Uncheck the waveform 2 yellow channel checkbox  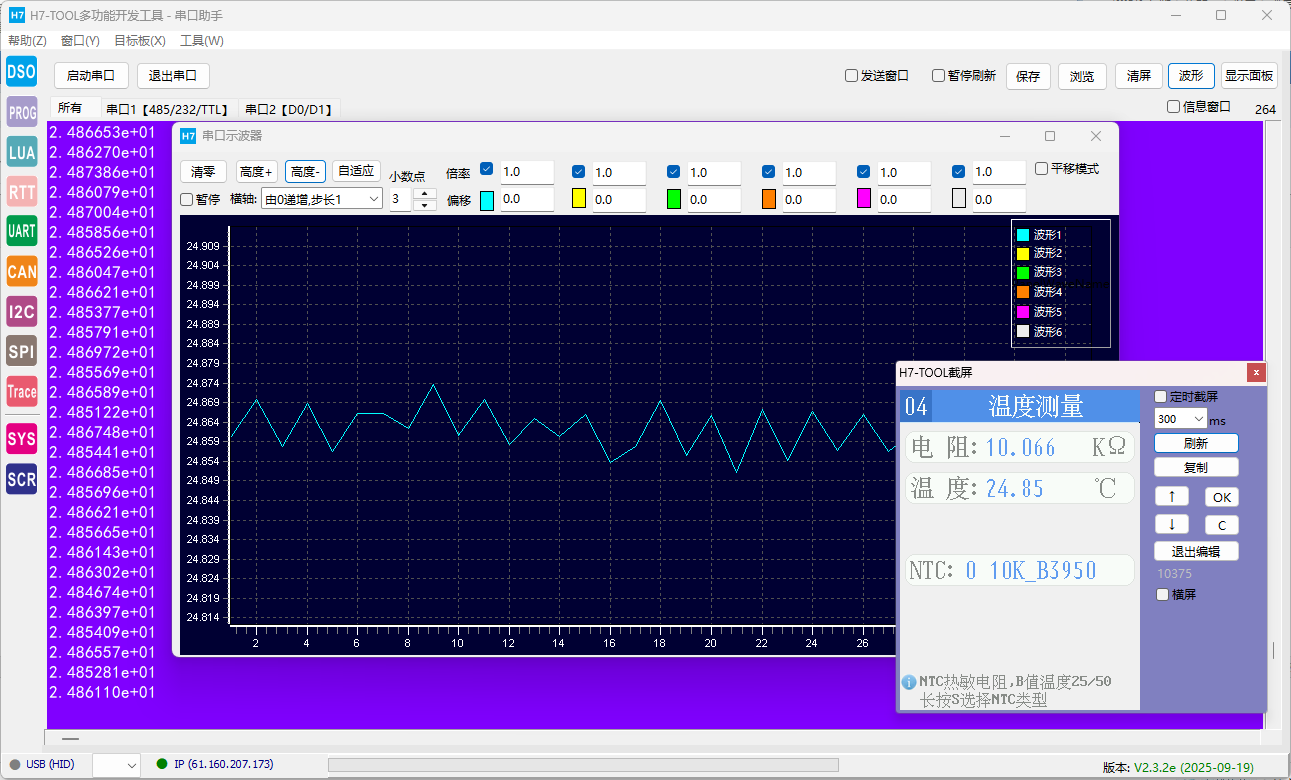coord(578,170)
